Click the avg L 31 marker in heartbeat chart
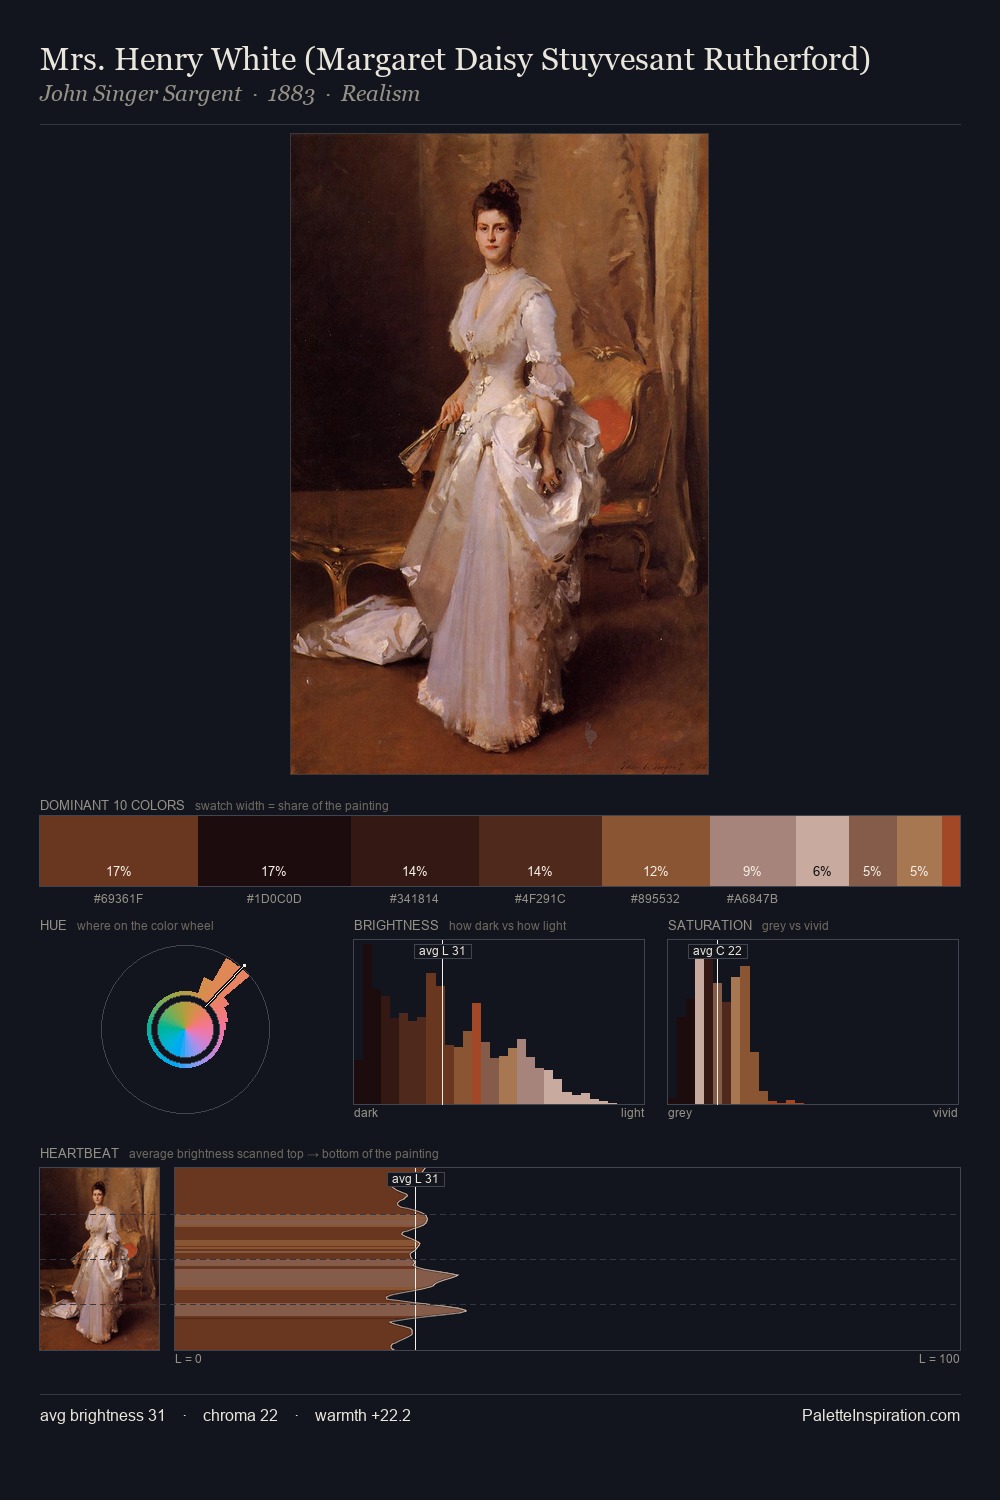Image resolution: width=1000 pixels, height=1500 pixels. click(x=416, y=1179)
